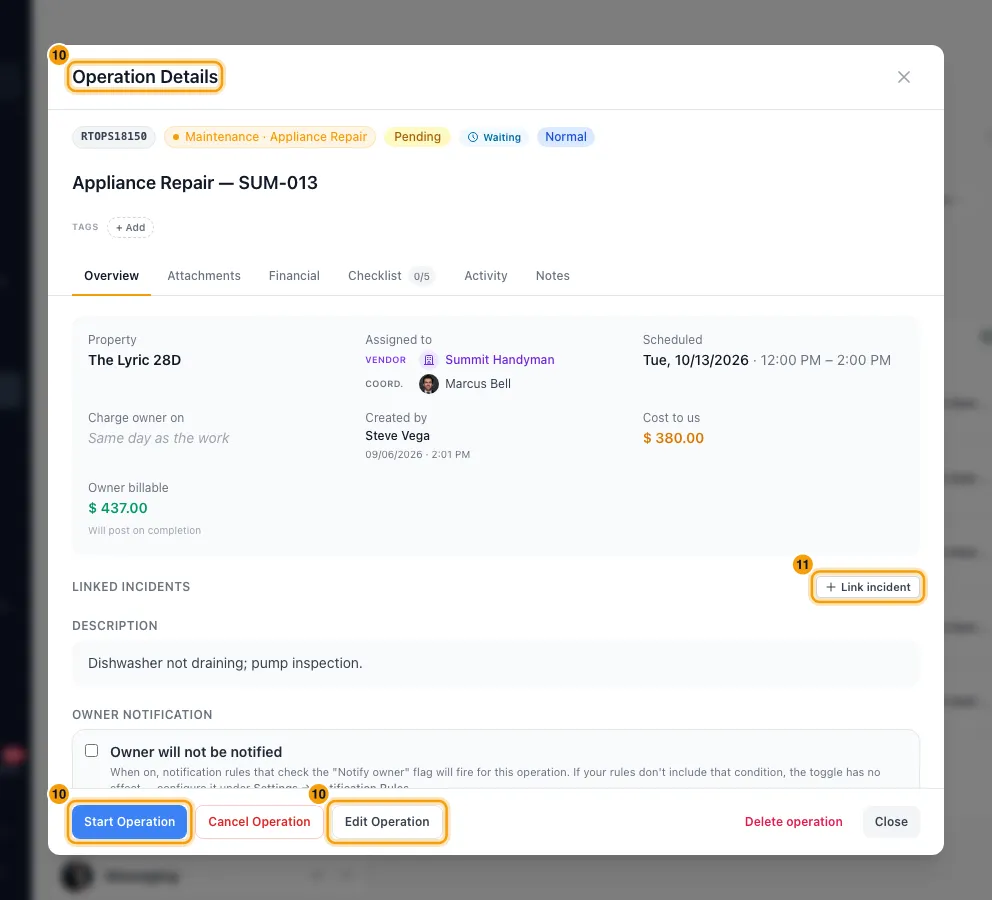The image size is (992, 900).
Task: Click the Will post on completion note
Action: (144, 531)
